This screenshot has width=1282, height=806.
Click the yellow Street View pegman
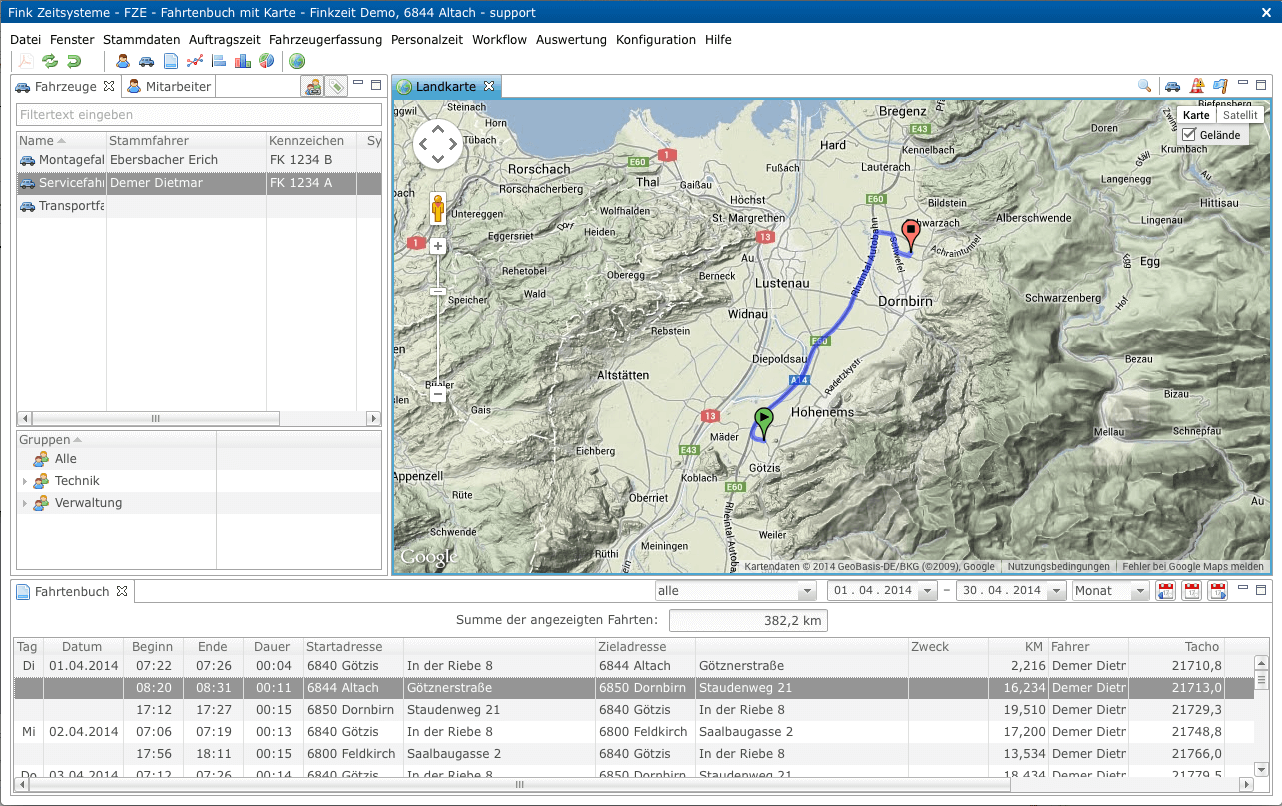[x=437, y=208]
